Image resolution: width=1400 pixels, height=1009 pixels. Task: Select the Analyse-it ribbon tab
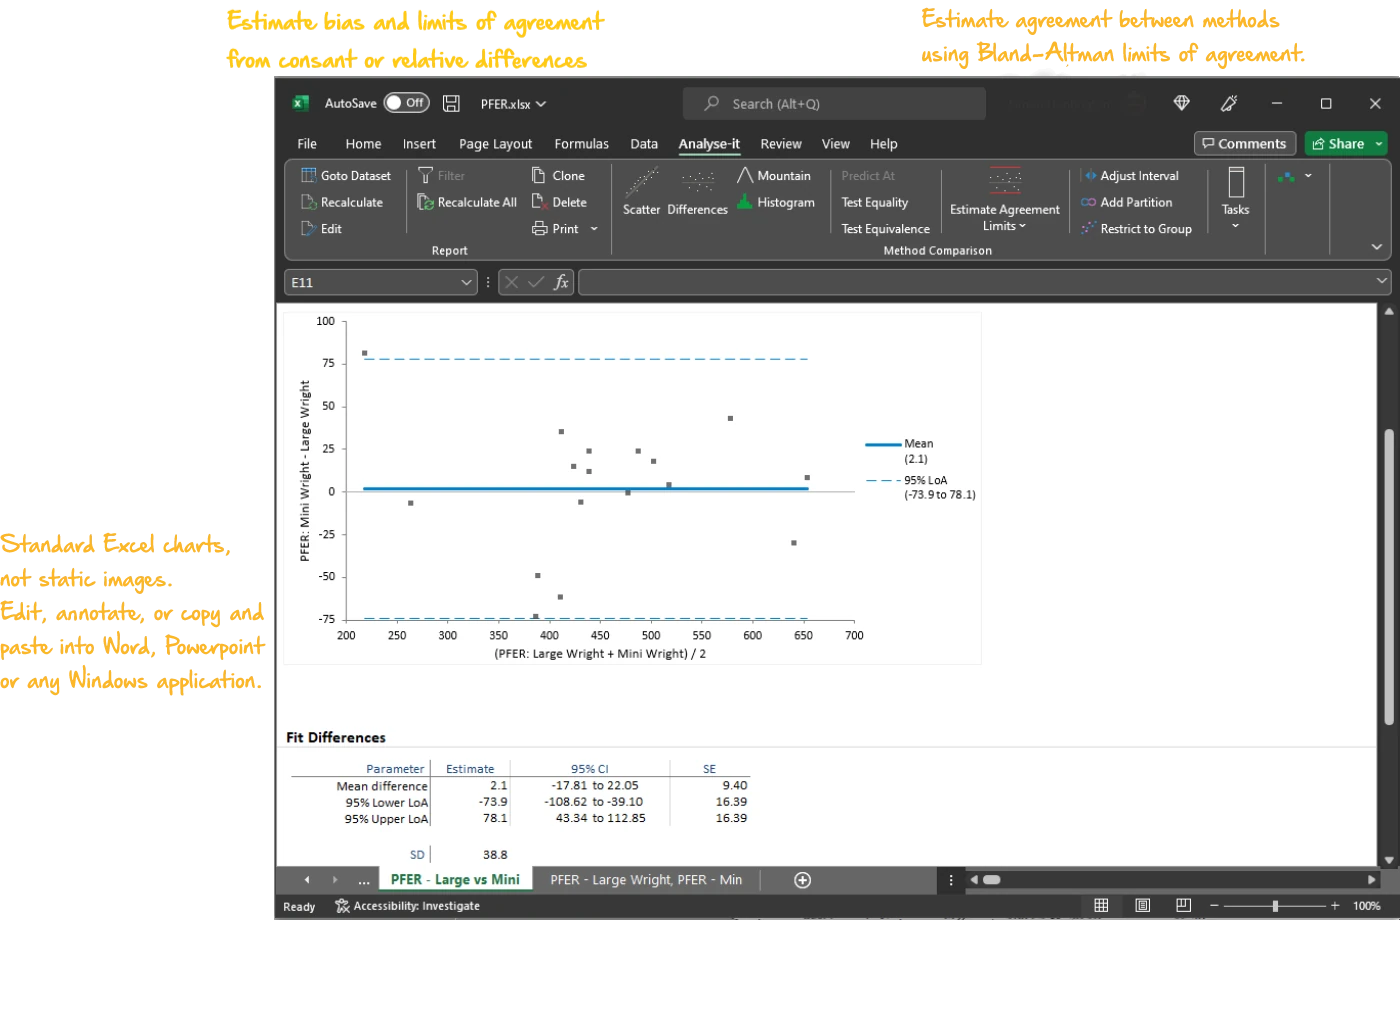pyautogui.click(x=709, y=144)
